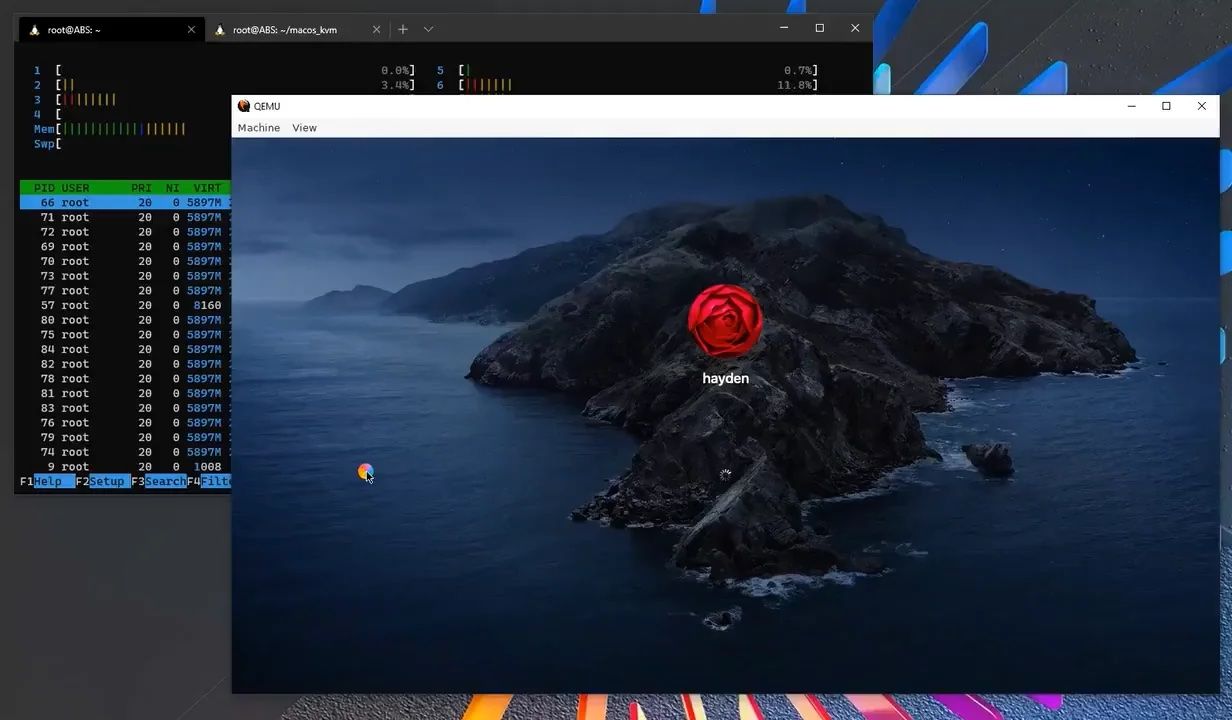This screenshot has height=720, width=1232.
Task: Maximize the terminal window
Action: coord(820,28)
